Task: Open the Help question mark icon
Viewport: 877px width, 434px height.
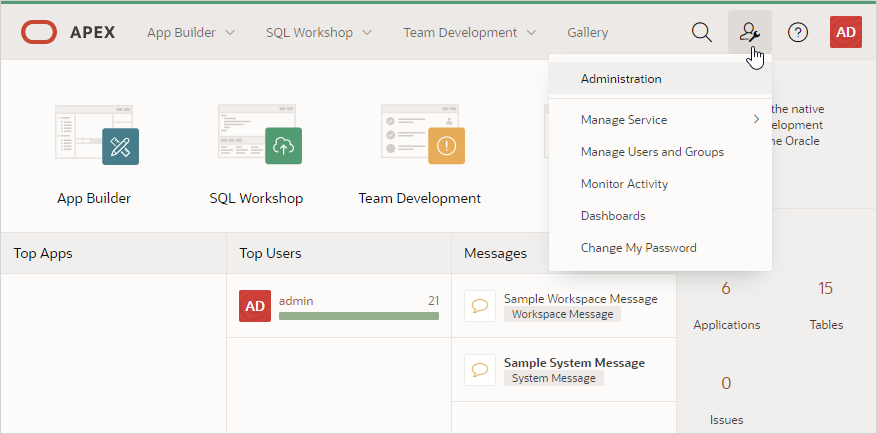Action: pyautogui.click(x=798, y=32)
